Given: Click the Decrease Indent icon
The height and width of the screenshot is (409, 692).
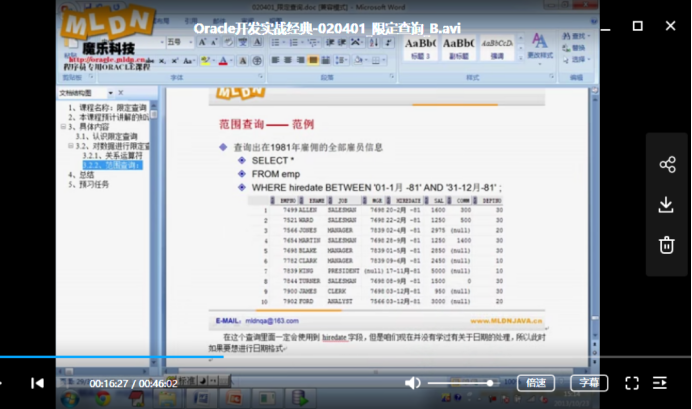Looking at the screenshot, I should [x=330, y=42].
